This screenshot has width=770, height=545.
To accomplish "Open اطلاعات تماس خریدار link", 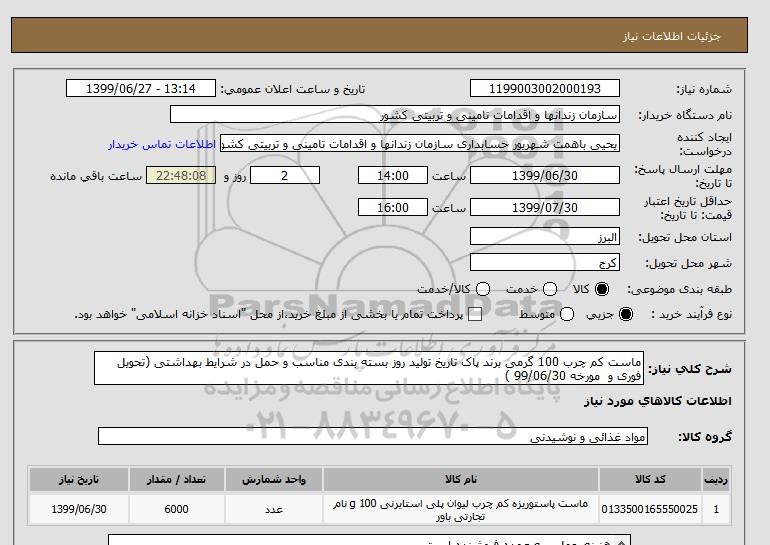I will click(162, 145).
